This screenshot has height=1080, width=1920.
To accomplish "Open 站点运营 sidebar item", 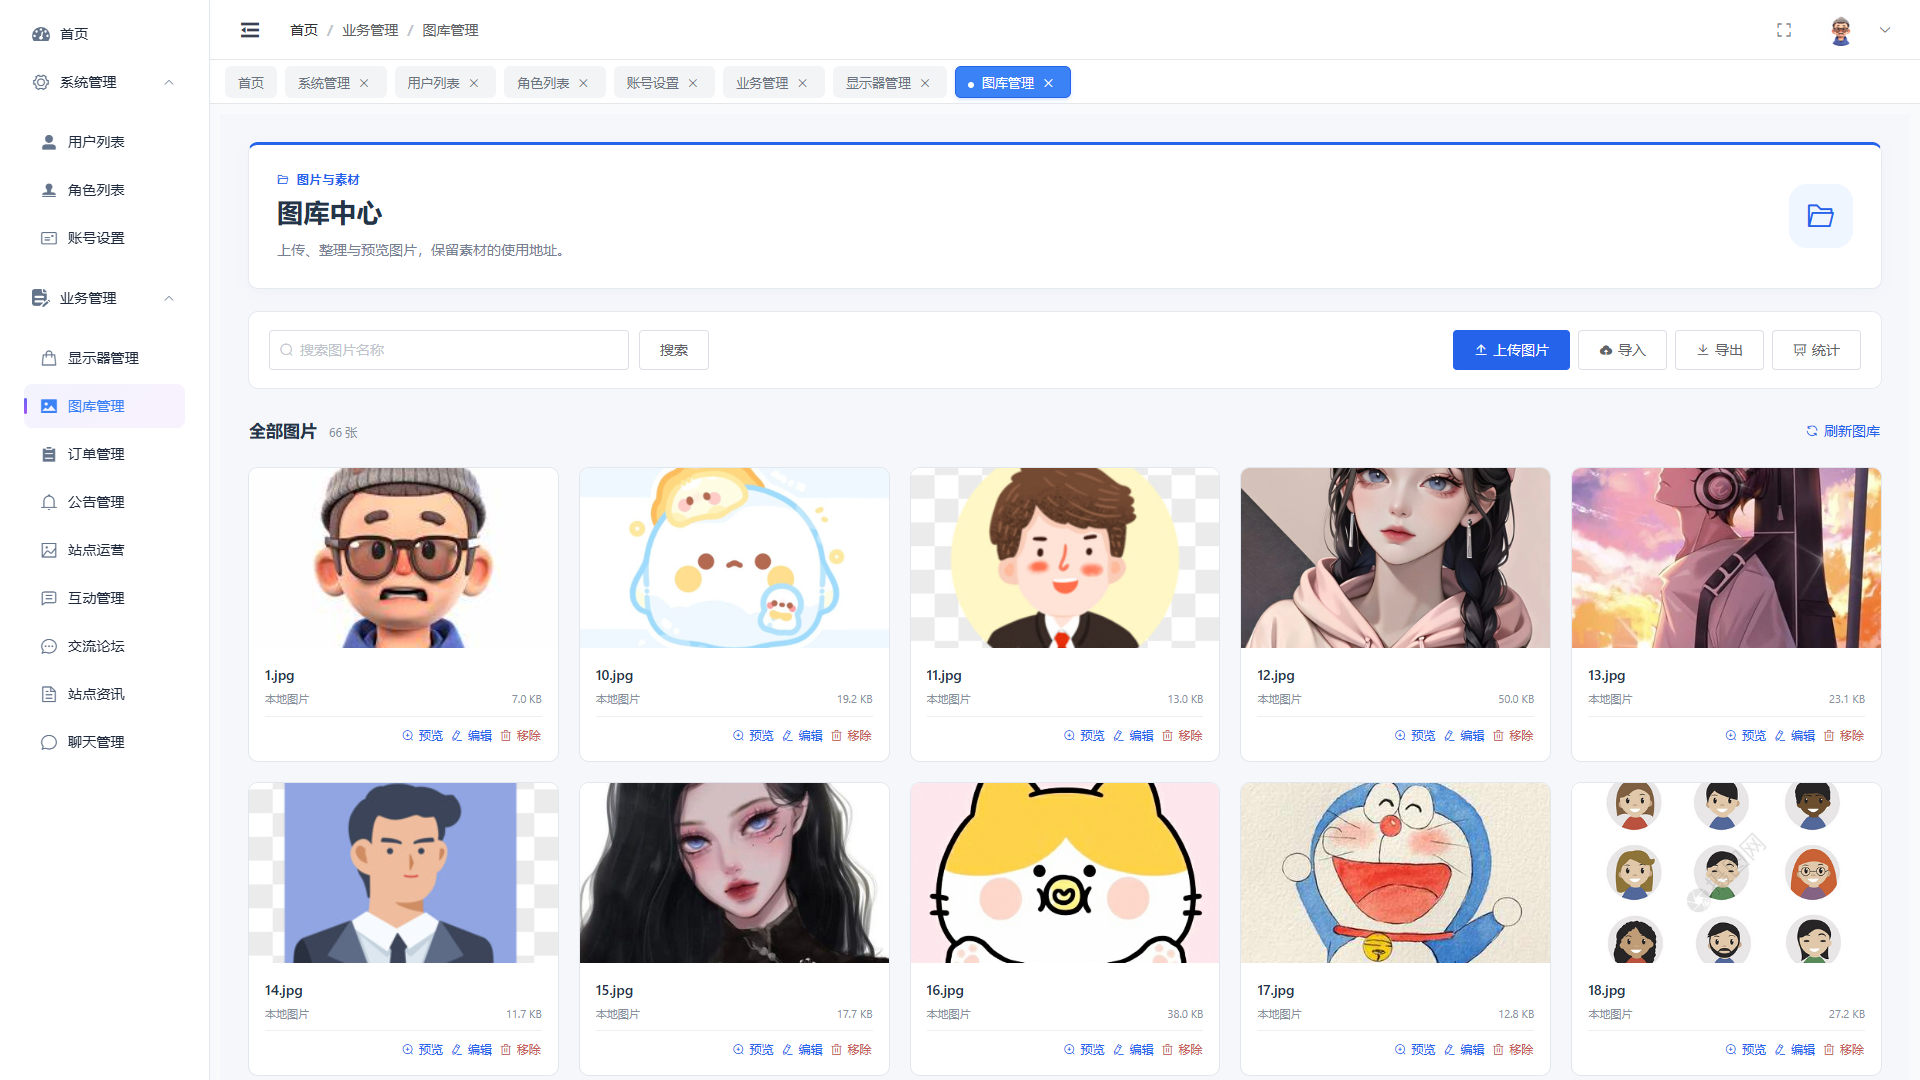I will pos(104,550).
